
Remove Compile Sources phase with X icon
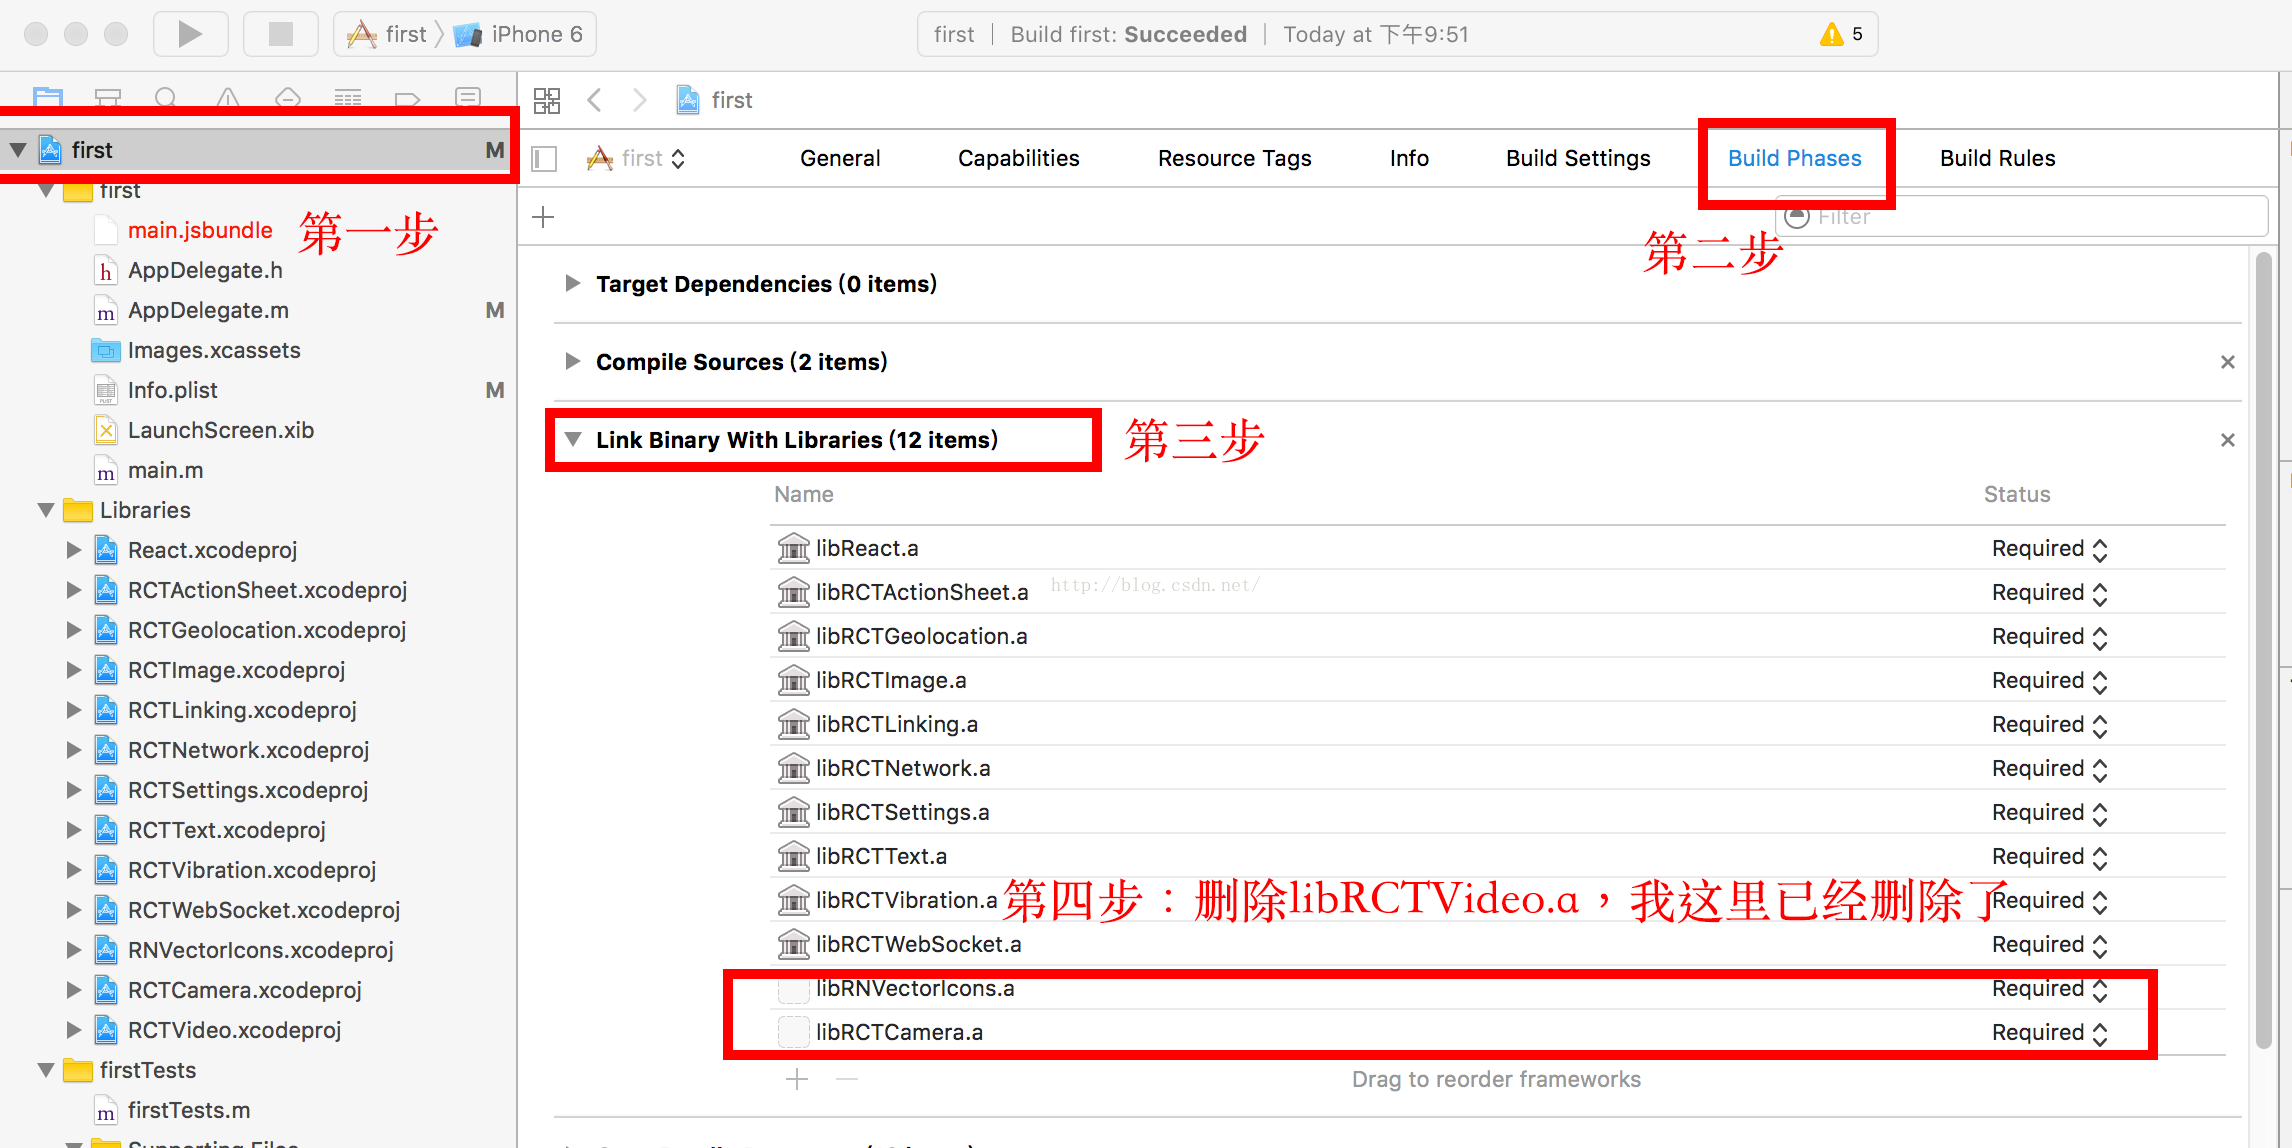click(x=2227, y=362)
